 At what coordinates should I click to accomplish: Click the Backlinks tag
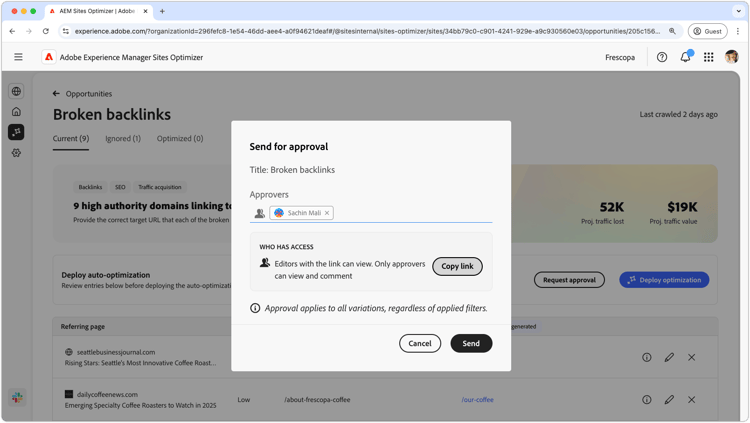coord(90,187)
